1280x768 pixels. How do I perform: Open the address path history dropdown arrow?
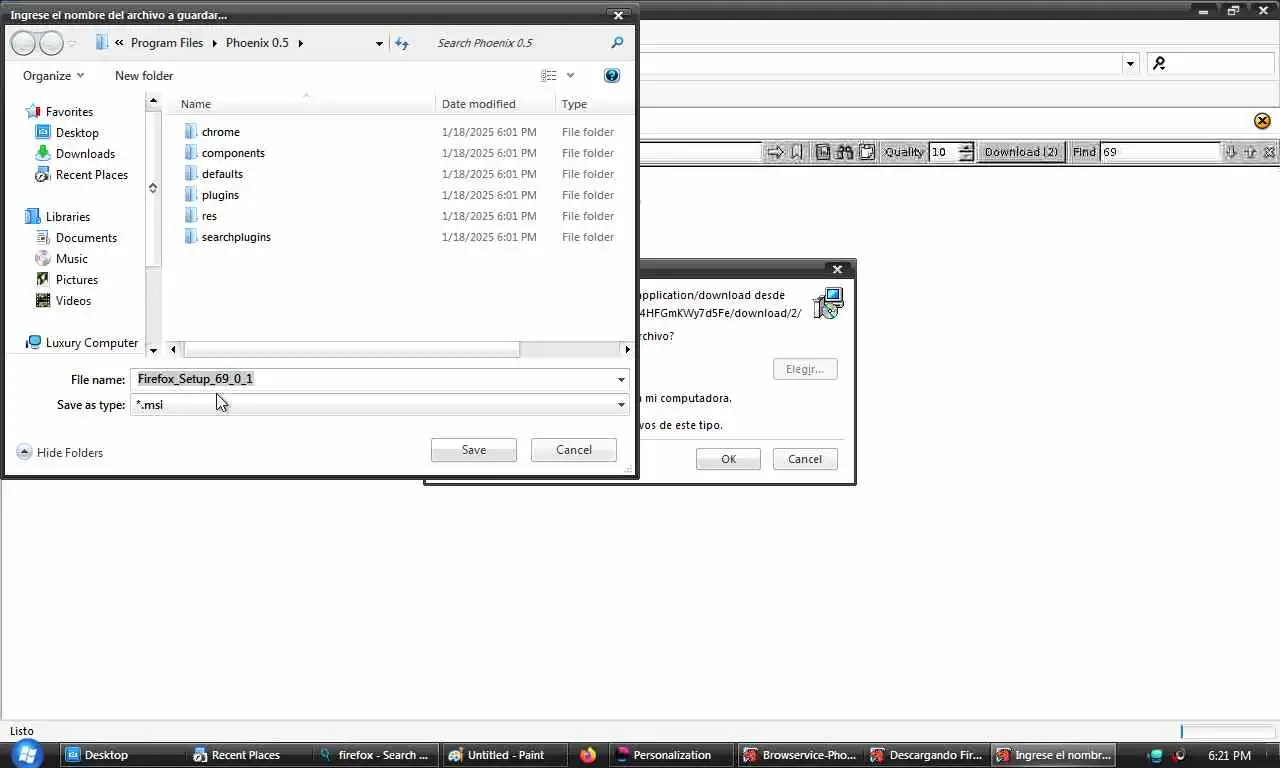(x=379, y=43)
